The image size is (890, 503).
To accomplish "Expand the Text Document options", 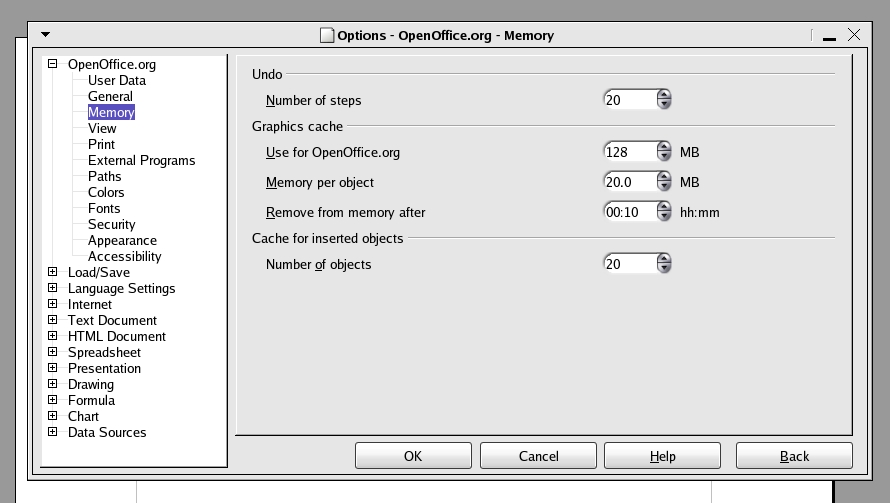I will point(53,320).
